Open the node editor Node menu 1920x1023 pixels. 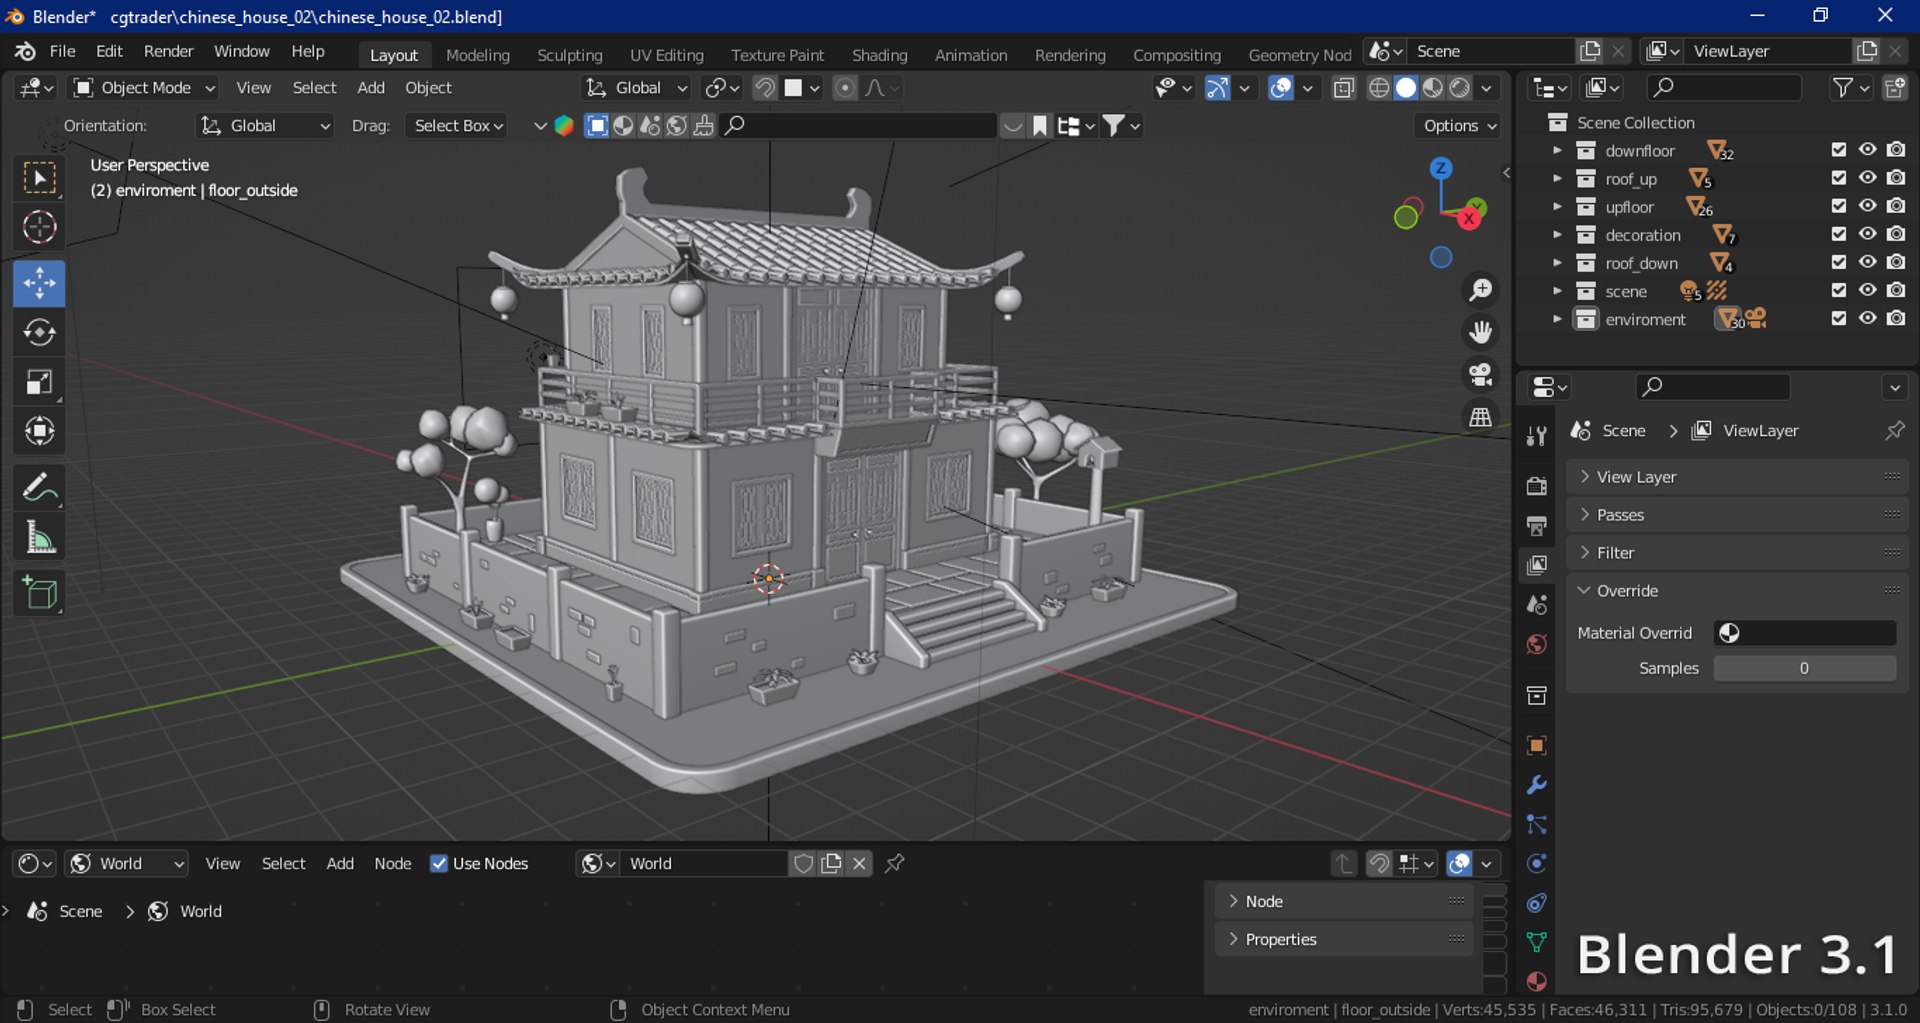392,863
